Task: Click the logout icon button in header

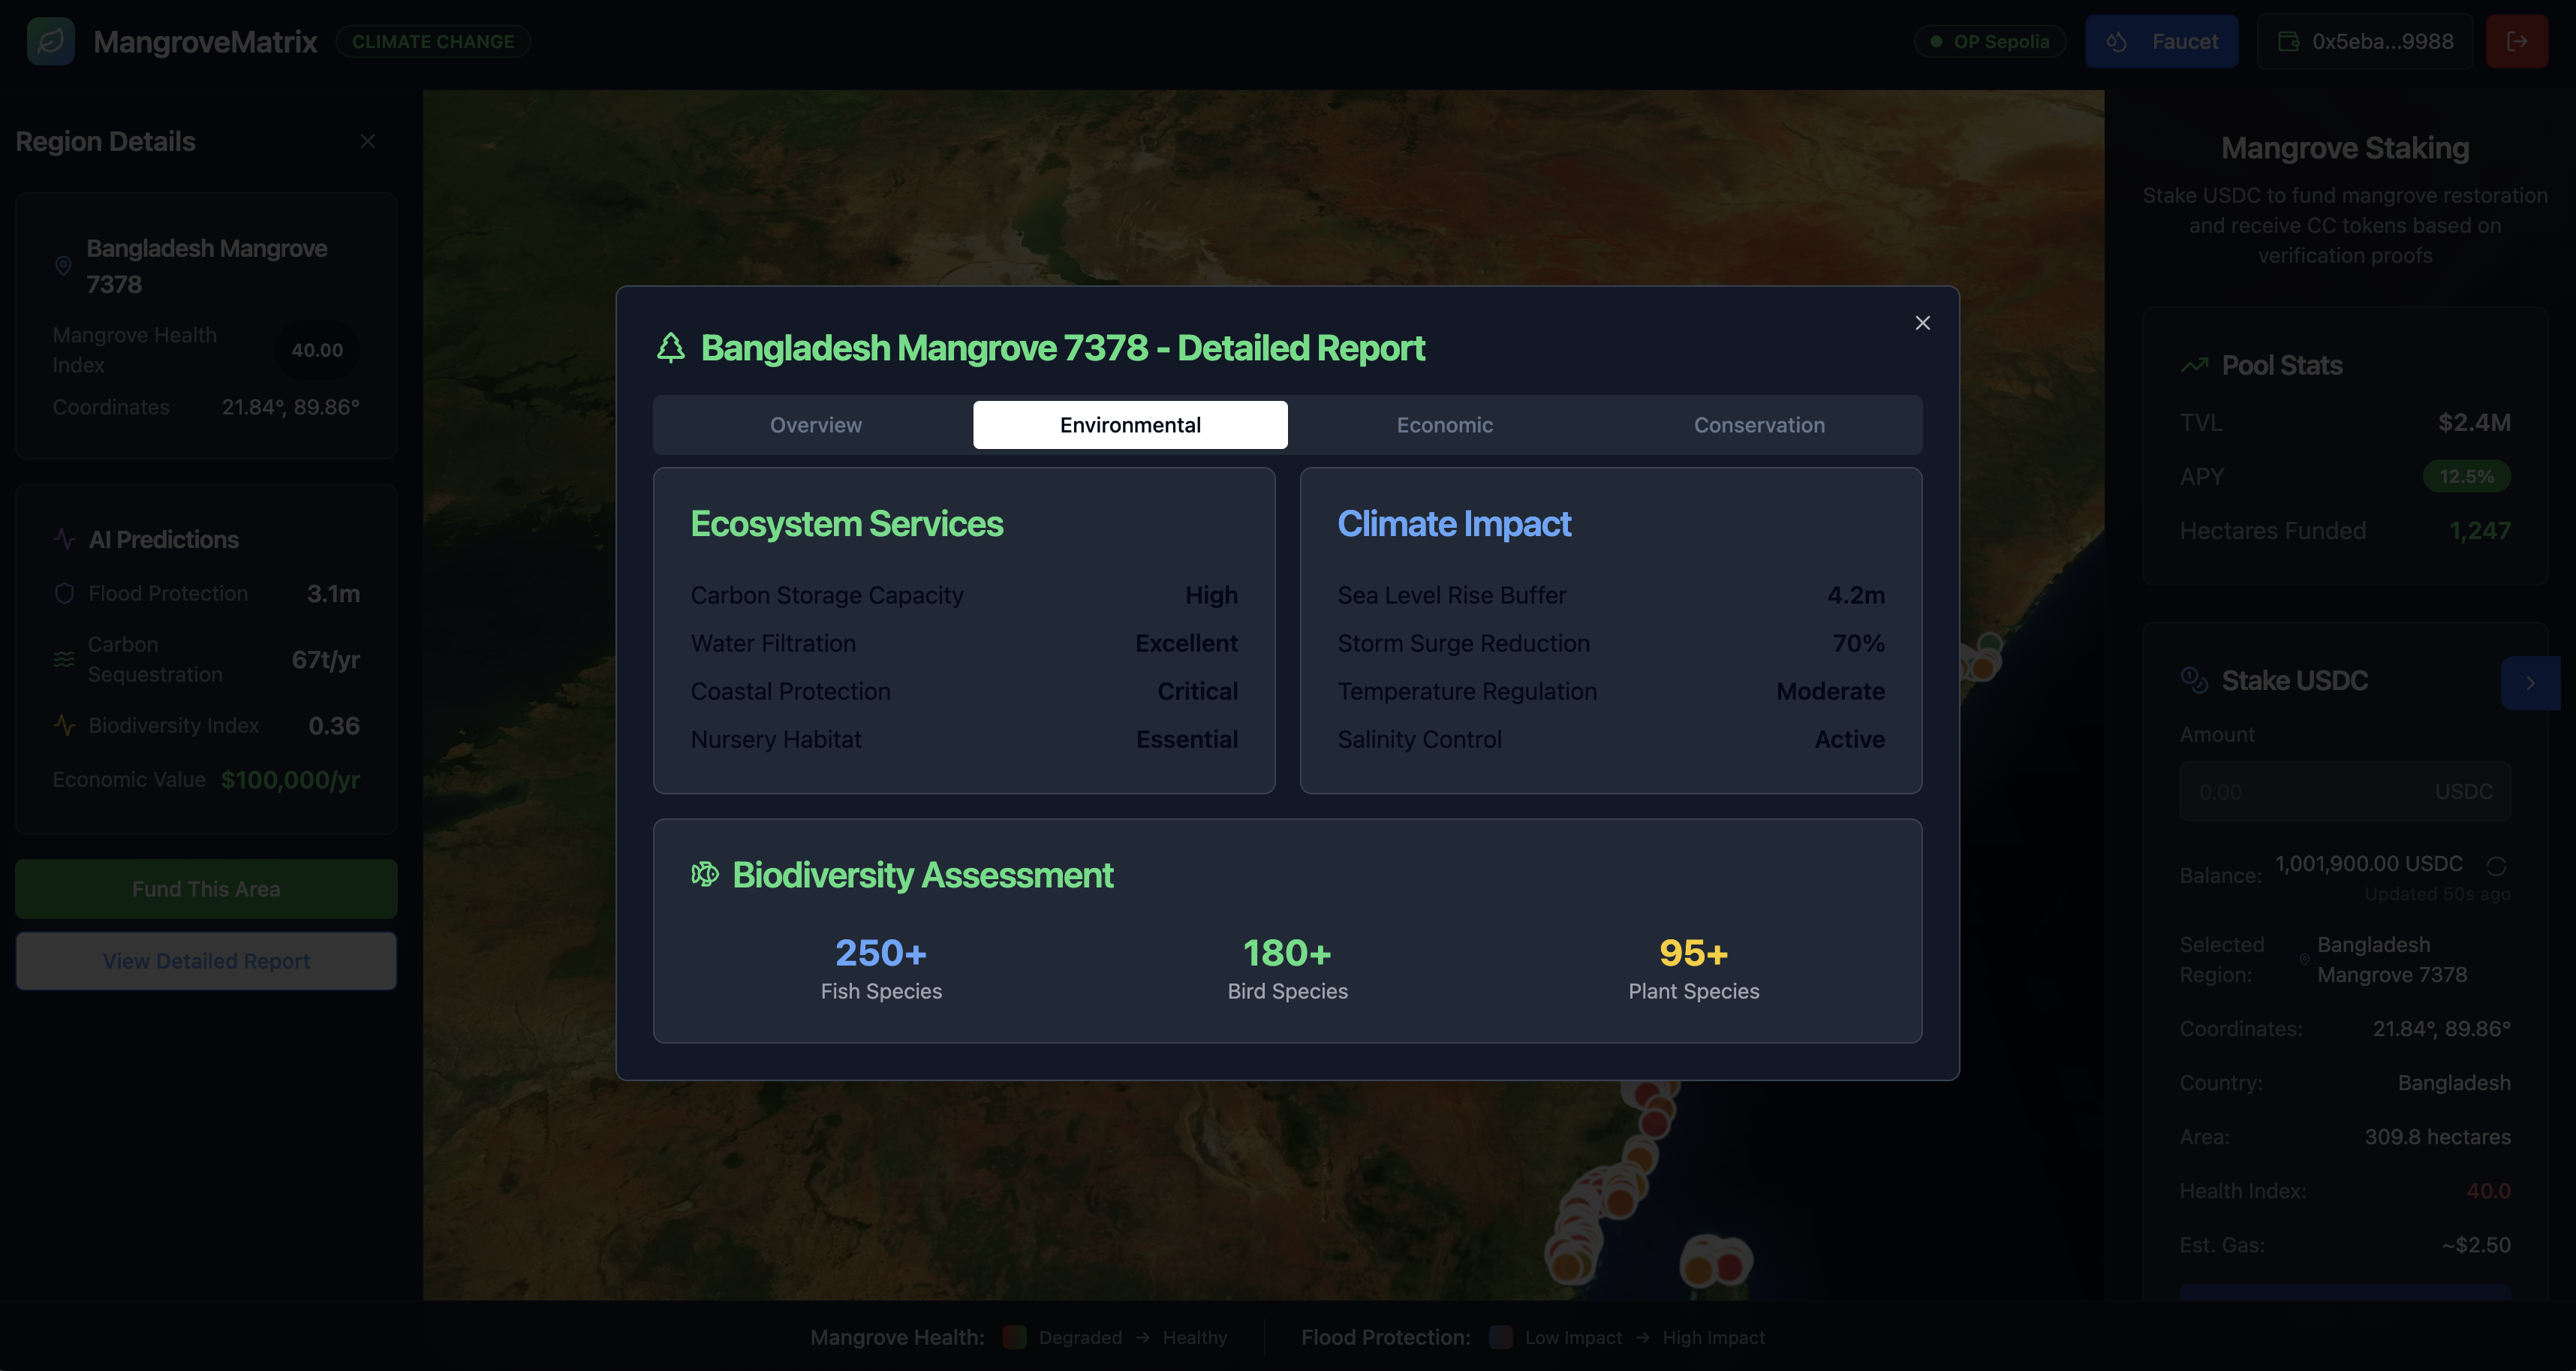Action: 2516,41
